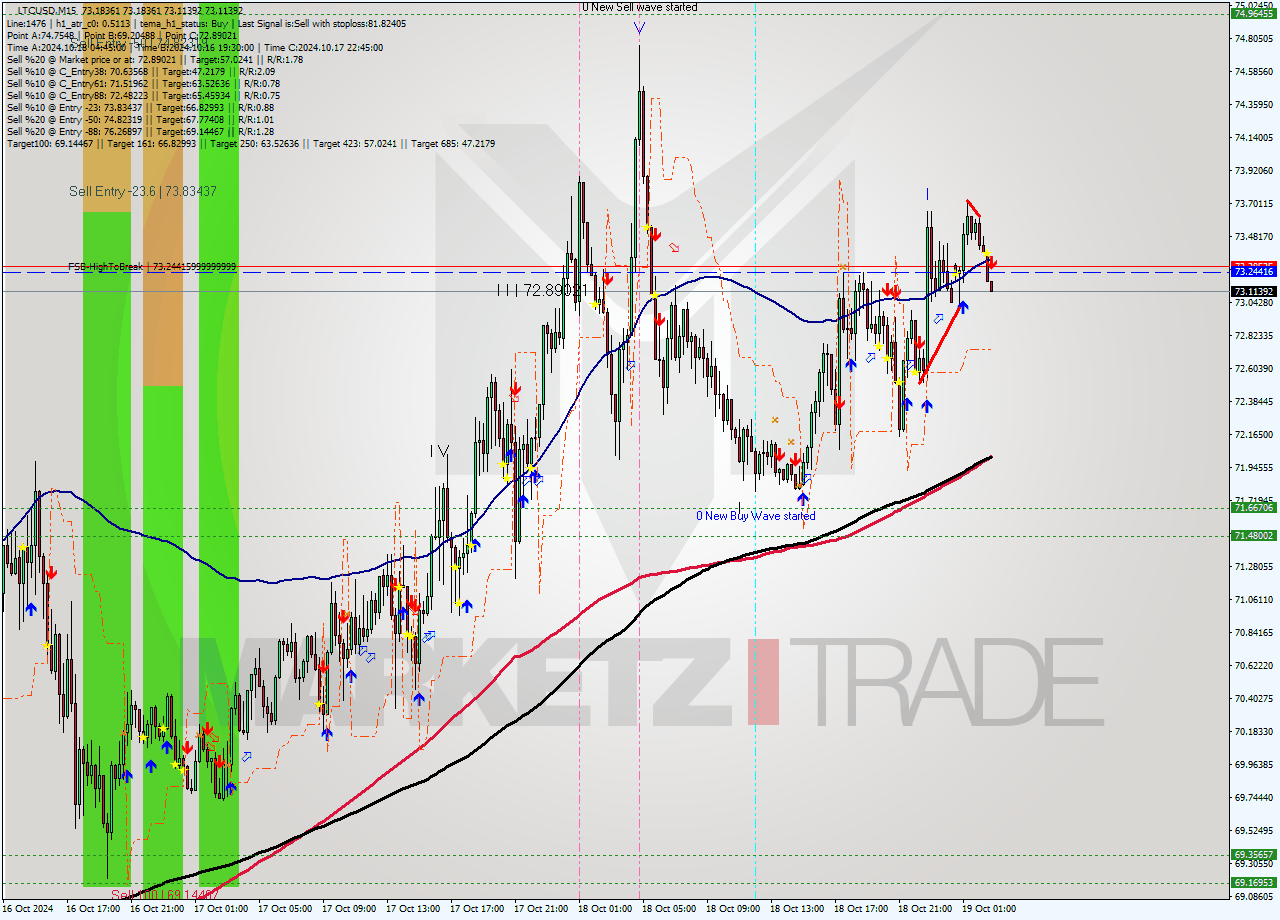
Task: Click the '18 Oct 17:00' time label
Action: [861, 908]
